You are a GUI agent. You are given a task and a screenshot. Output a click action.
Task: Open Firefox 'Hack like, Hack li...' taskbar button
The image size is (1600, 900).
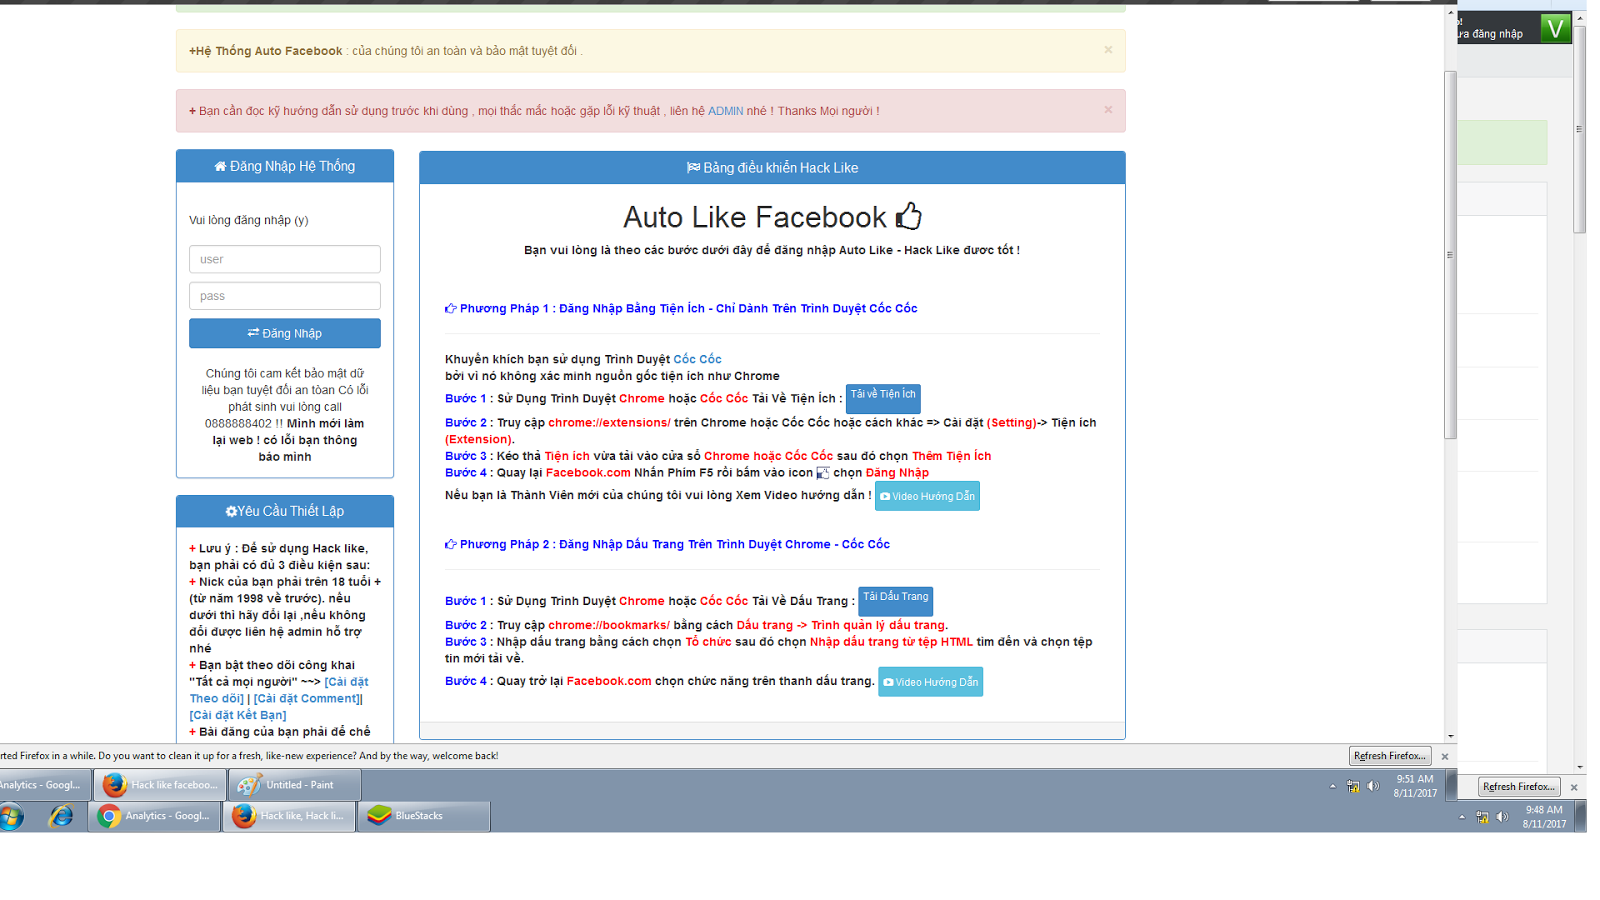[290, 816]
